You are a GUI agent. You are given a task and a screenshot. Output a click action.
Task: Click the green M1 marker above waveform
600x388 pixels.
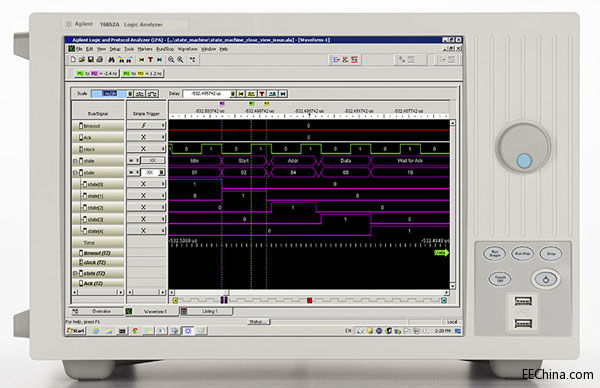click(251, 103)
